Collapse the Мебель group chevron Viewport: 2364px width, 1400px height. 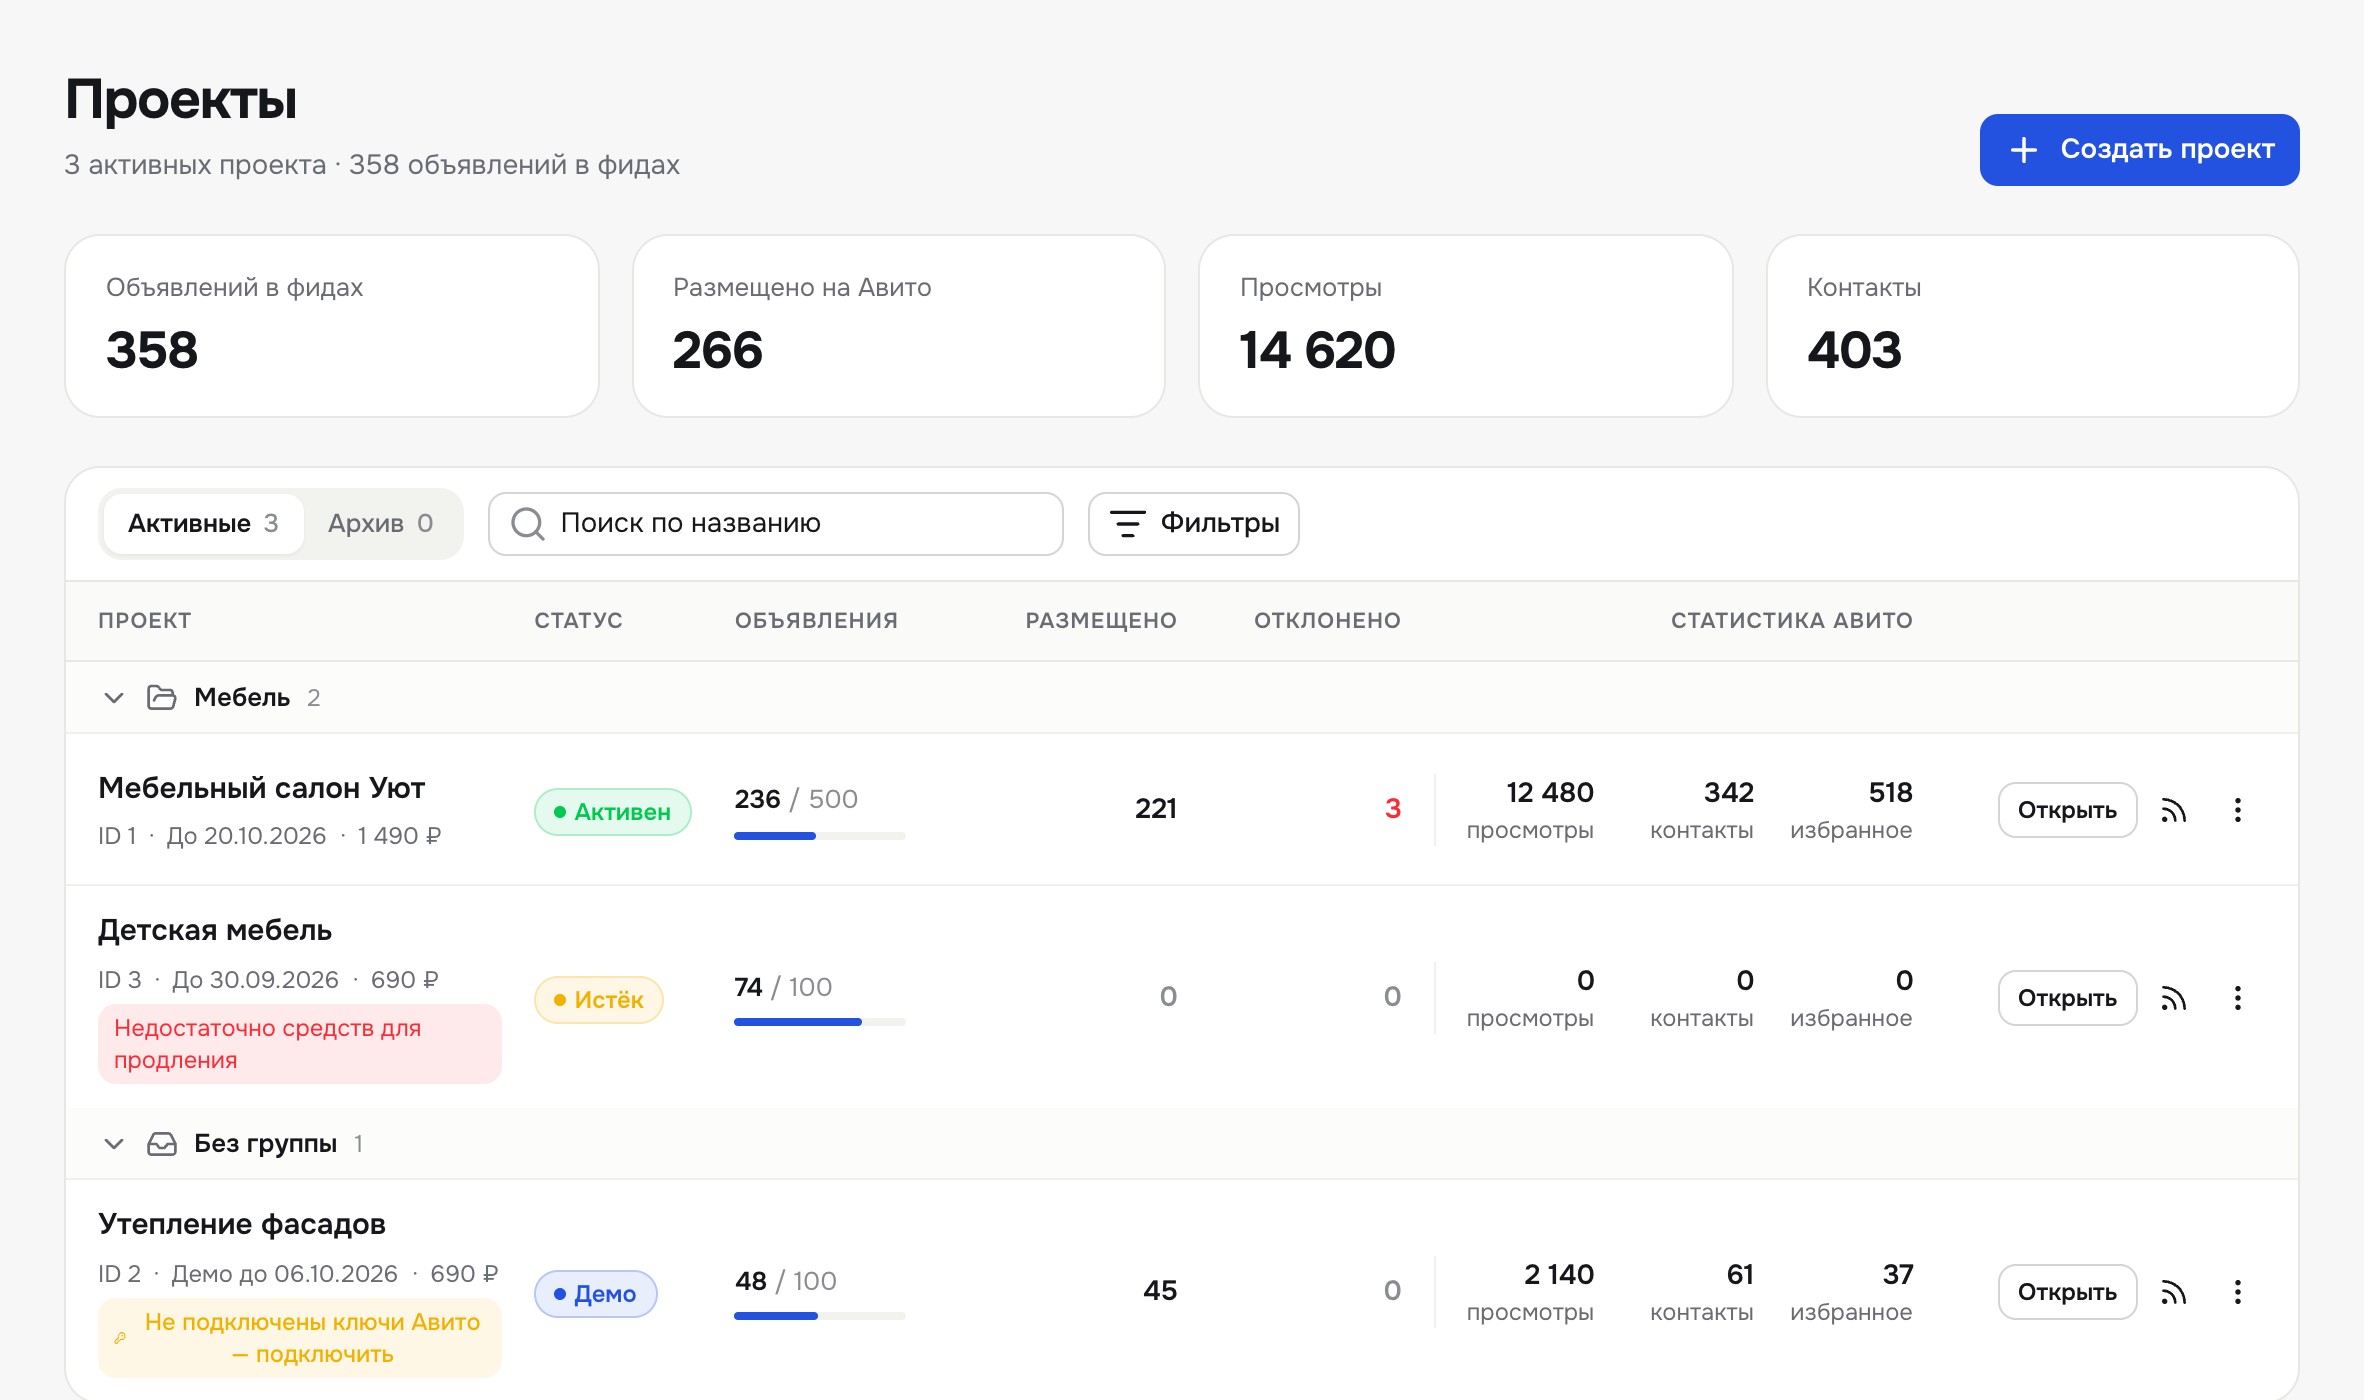click(x=114, y=697)
